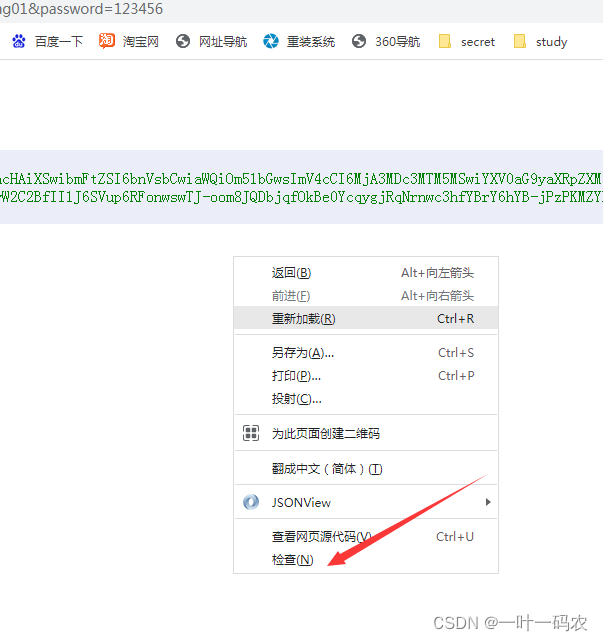Click the green token line starting cHAiXSwibmFt
The width and height of the screenshot is (603, 641).
click(301, 179)
